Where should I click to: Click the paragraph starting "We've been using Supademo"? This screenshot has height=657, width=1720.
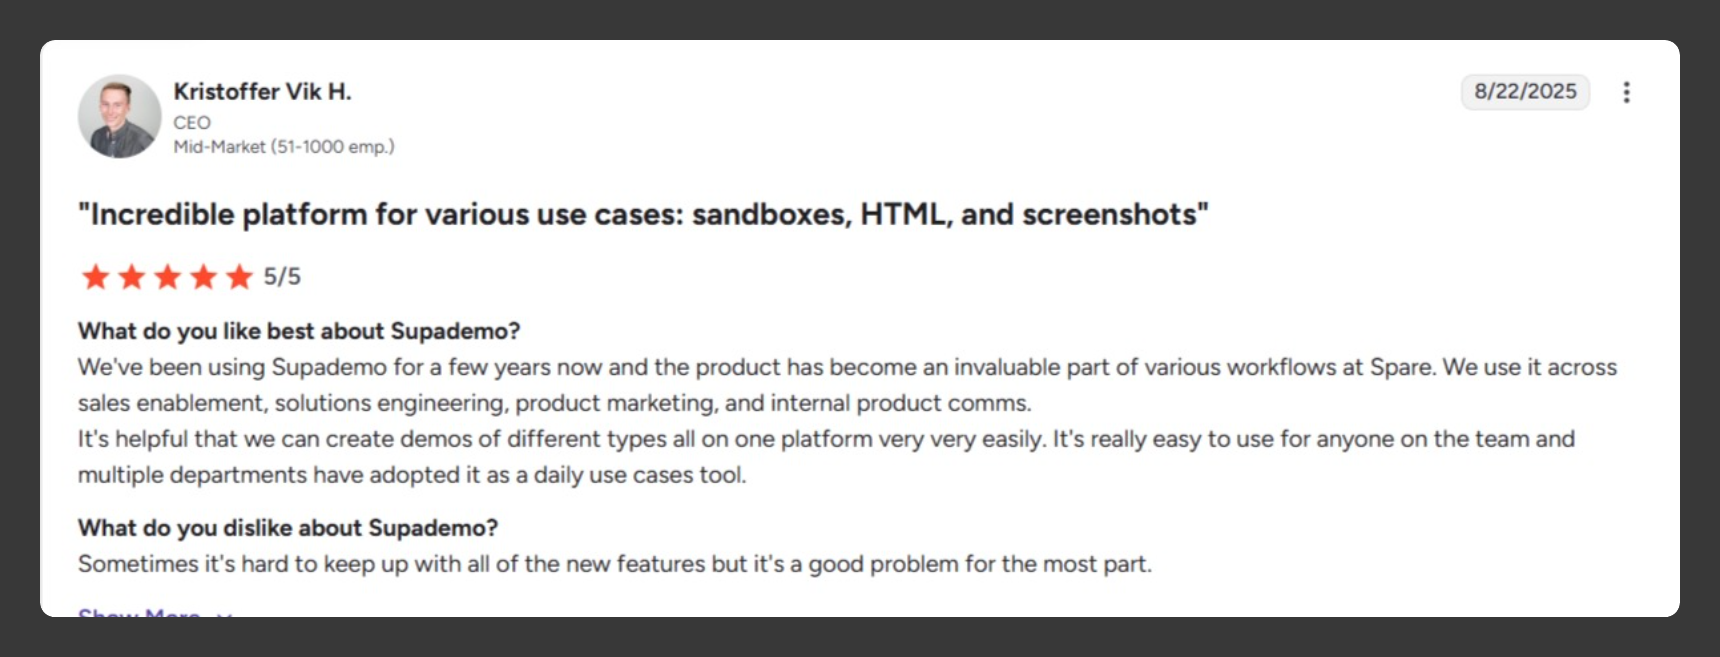846,385
